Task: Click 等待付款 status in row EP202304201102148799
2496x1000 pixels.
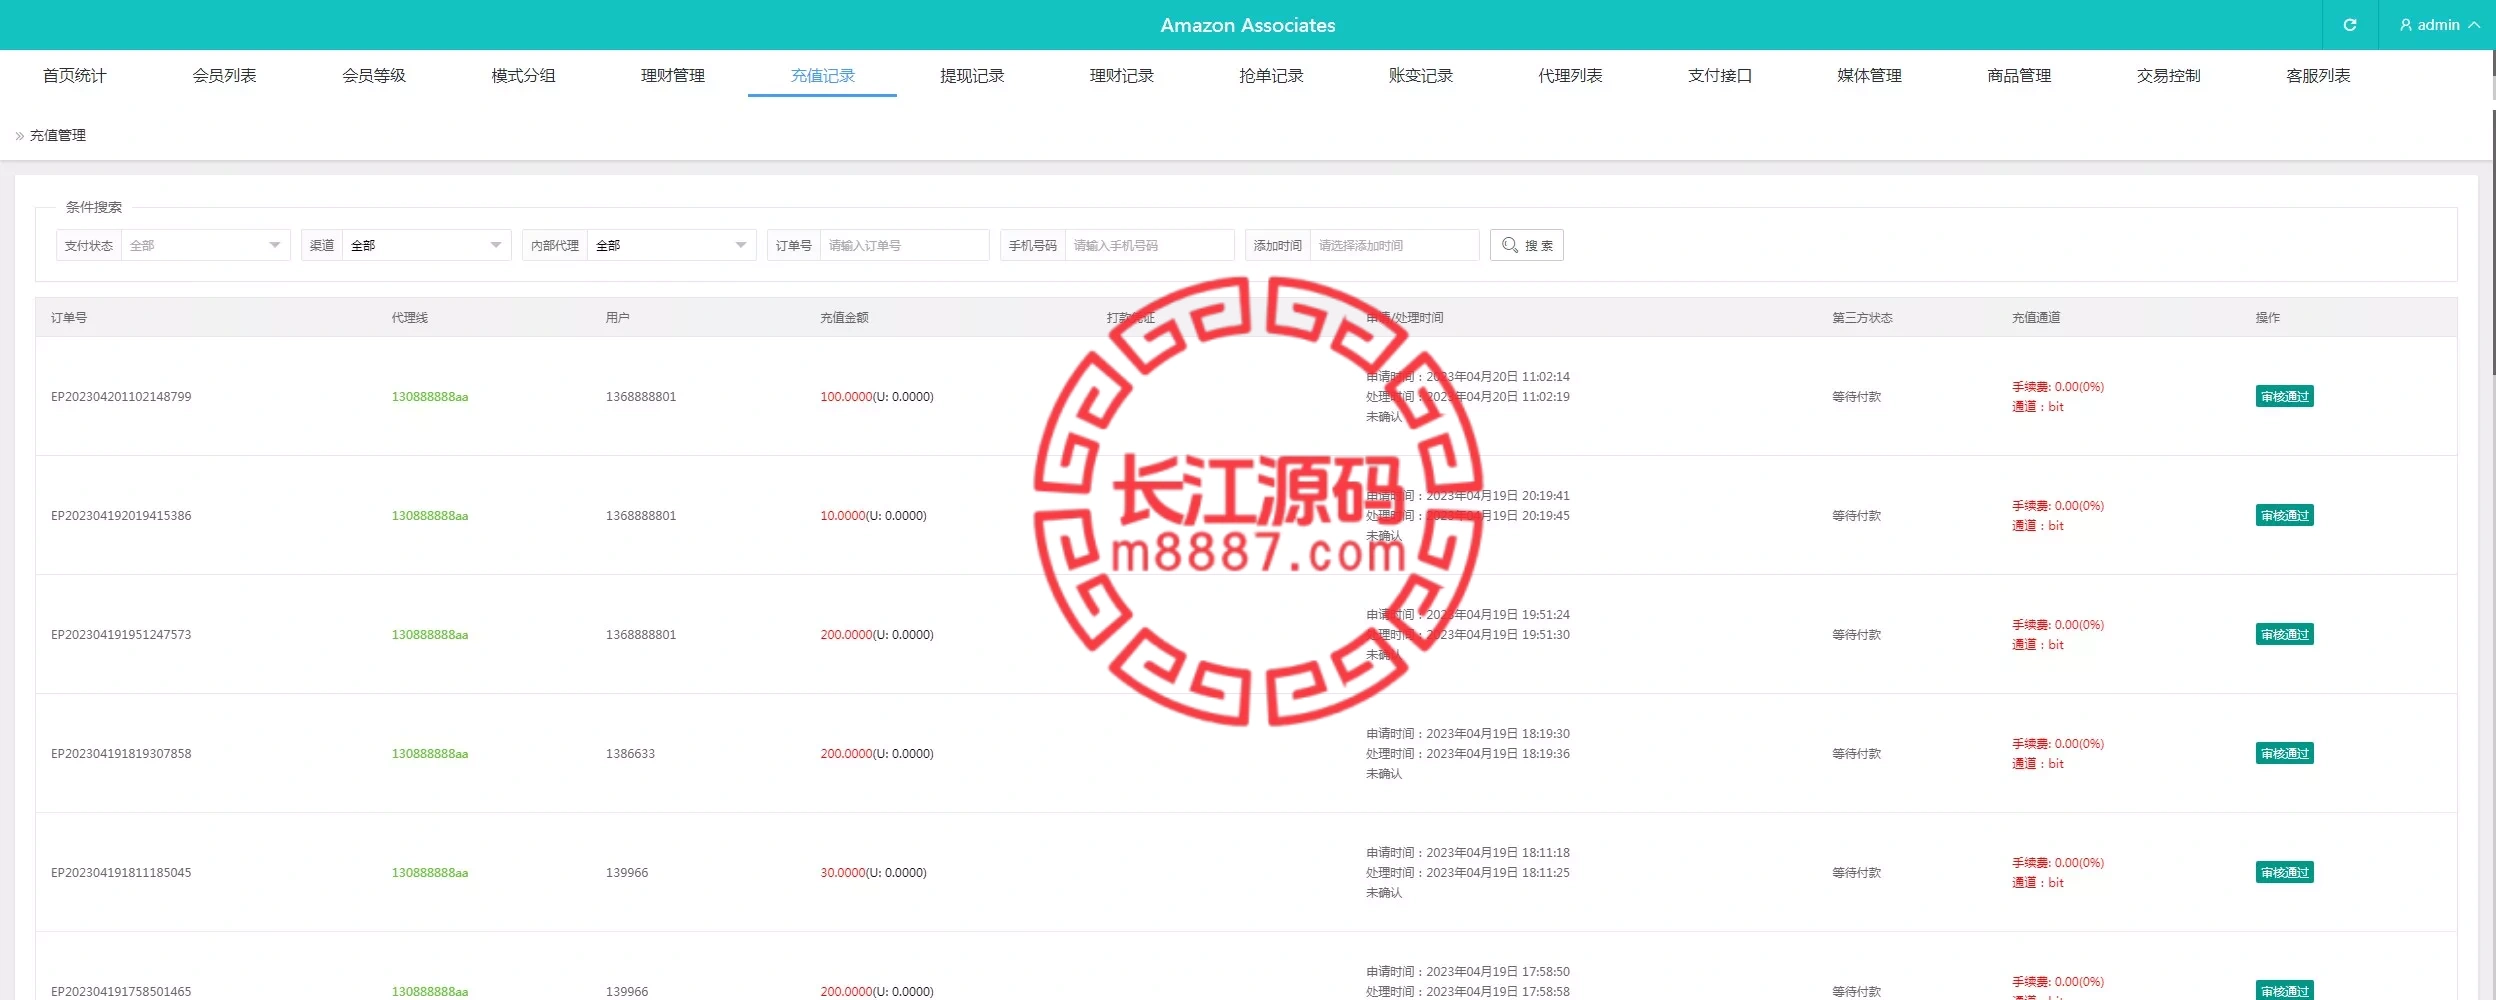Action: [x=1856, y=397]
